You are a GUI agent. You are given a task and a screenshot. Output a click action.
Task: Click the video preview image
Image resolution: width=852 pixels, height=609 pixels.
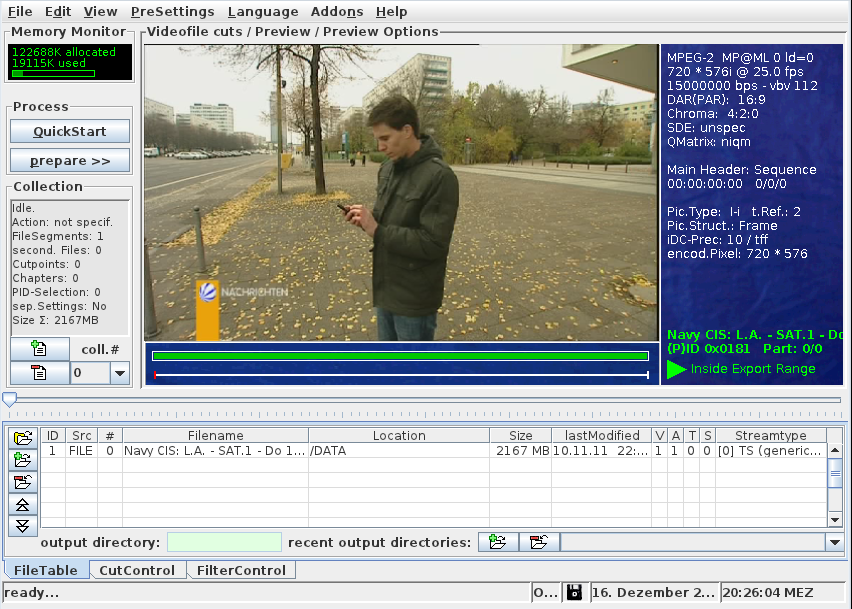click(x=401, y=193)
